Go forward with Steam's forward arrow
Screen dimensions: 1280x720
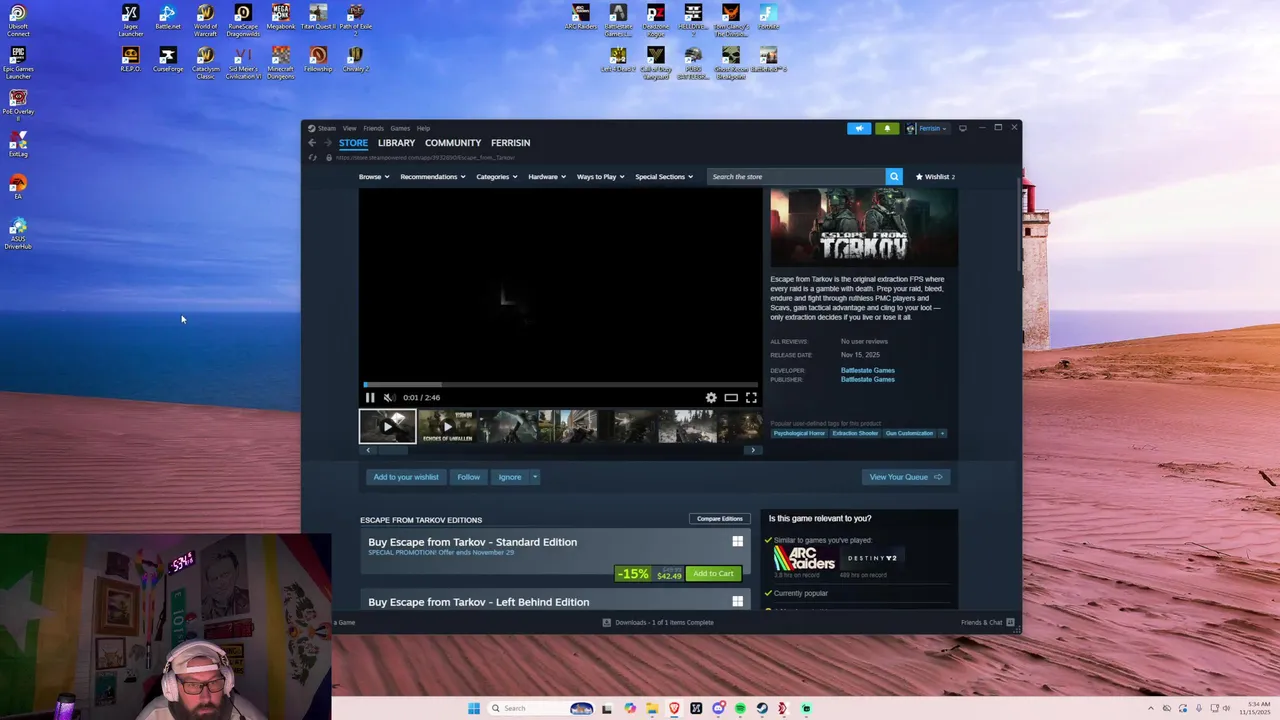click(x=327, y=143)
